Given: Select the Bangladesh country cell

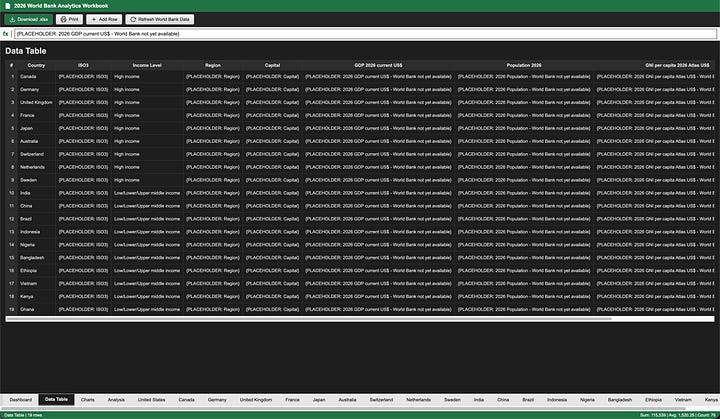Looking at the screenshot, I should [x=37, y=257].
